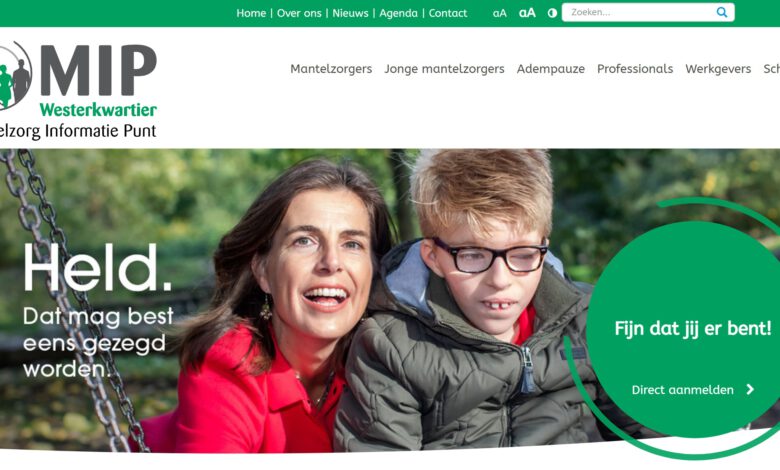This screenshot has width=780, height=470.
Task: Toggle the high contrast mode icon
Action: pyautogui.click(x=552, y=13)
